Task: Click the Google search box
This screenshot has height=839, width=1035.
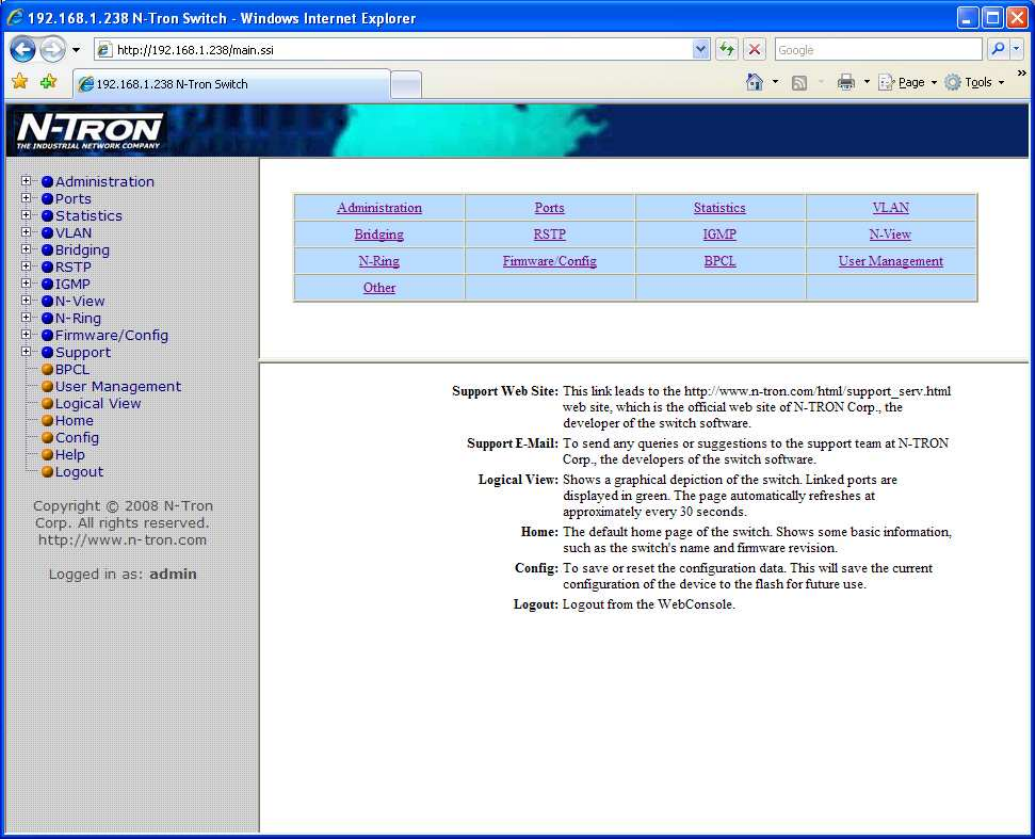Action: 879,50
